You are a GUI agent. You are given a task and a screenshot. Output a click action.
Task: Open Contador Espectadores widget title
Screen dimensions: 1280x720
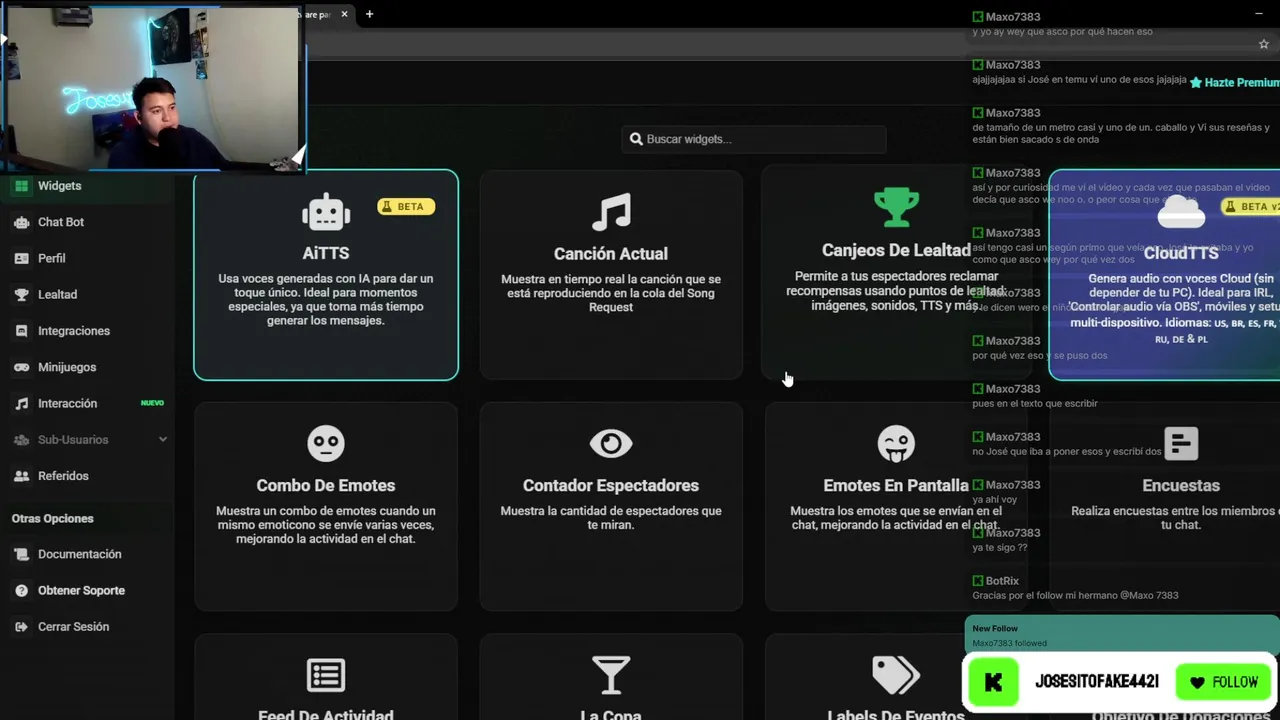[611, 486]
